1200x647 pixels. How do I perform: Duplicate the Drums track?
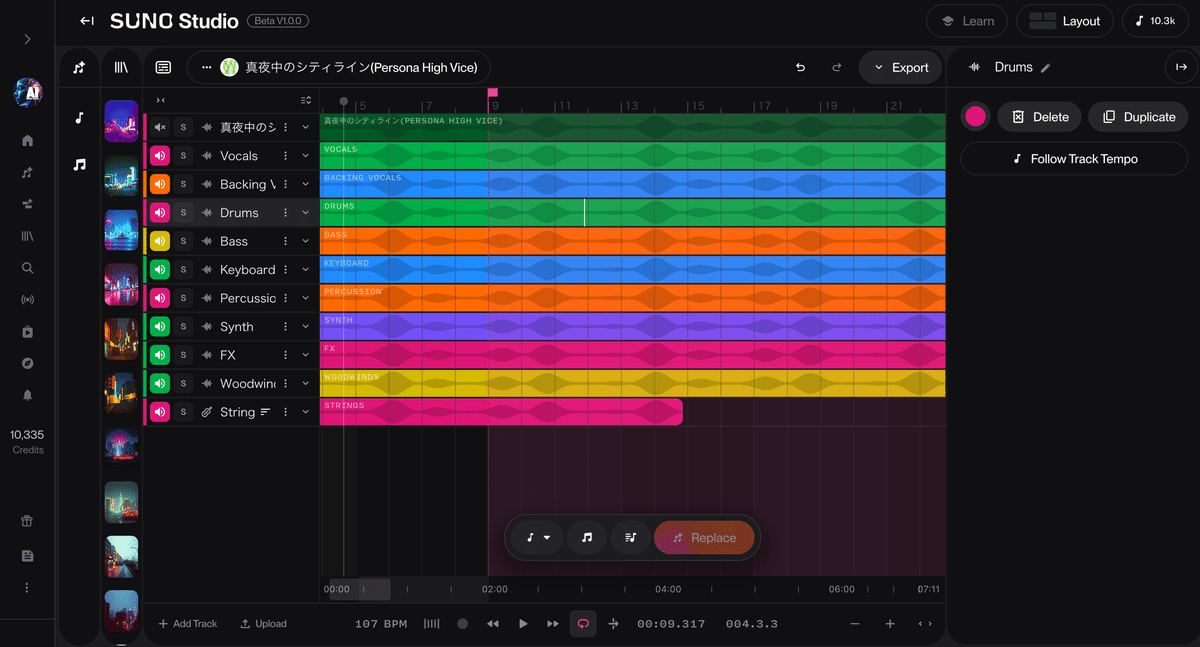[1138, 116]
